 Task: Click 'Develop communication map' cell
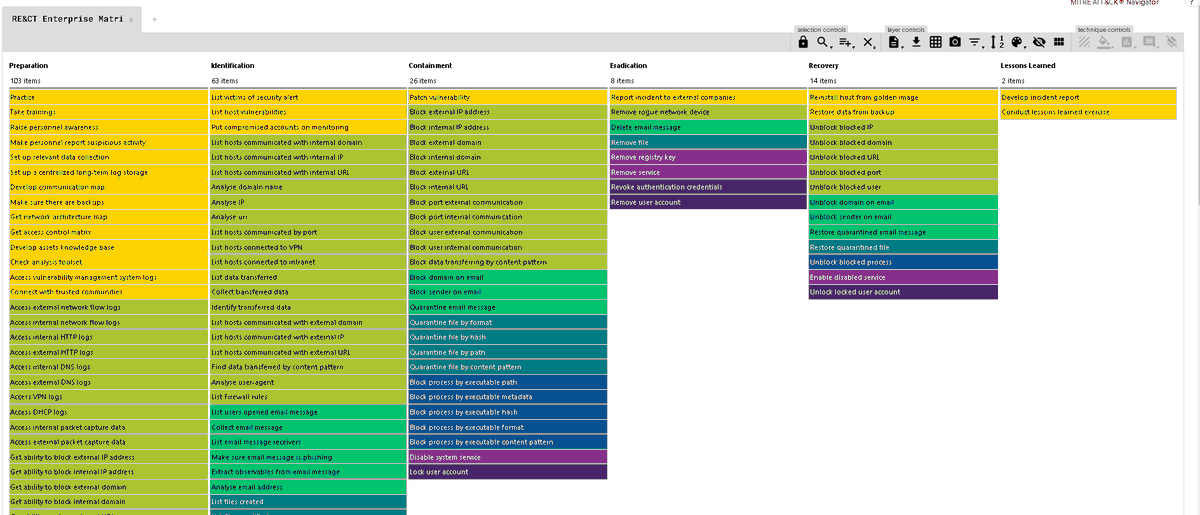(107, 187)
